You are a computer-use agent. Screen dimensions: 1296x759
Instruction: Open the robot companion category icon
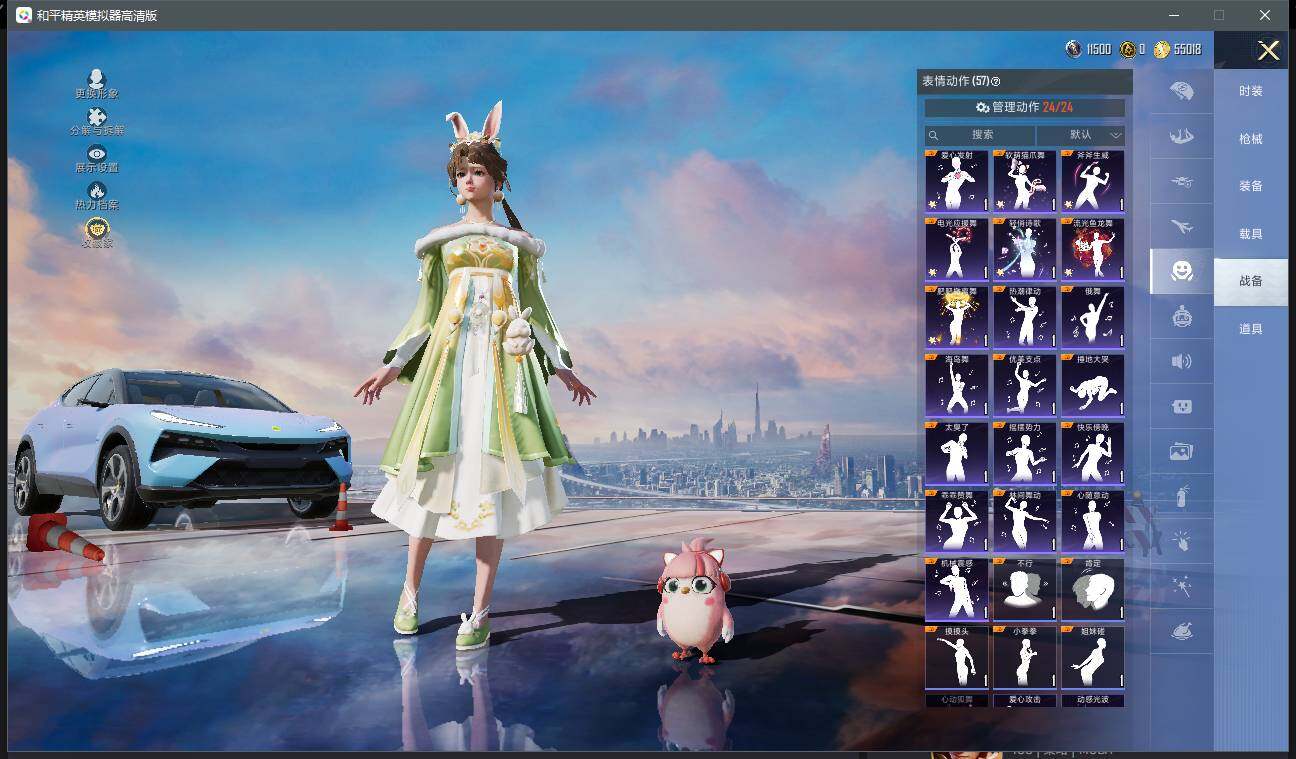1182,317
